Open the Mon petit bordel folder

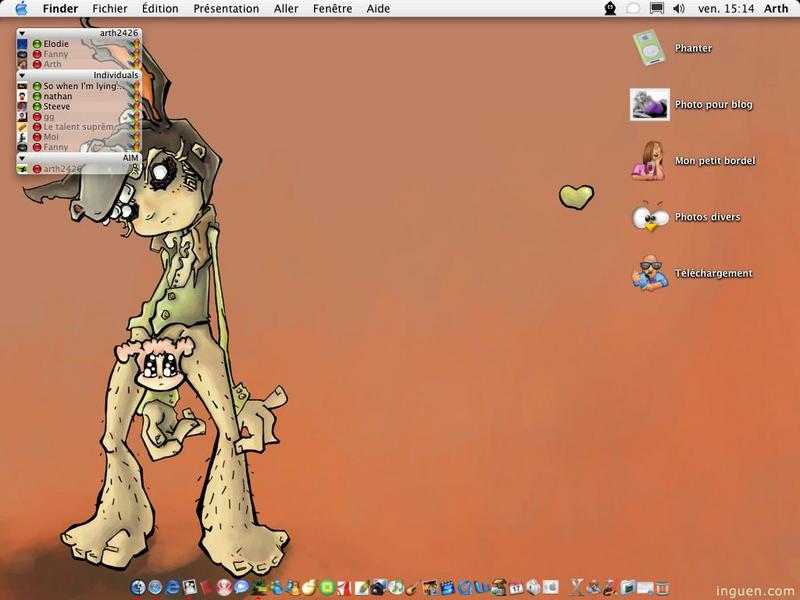649,160
